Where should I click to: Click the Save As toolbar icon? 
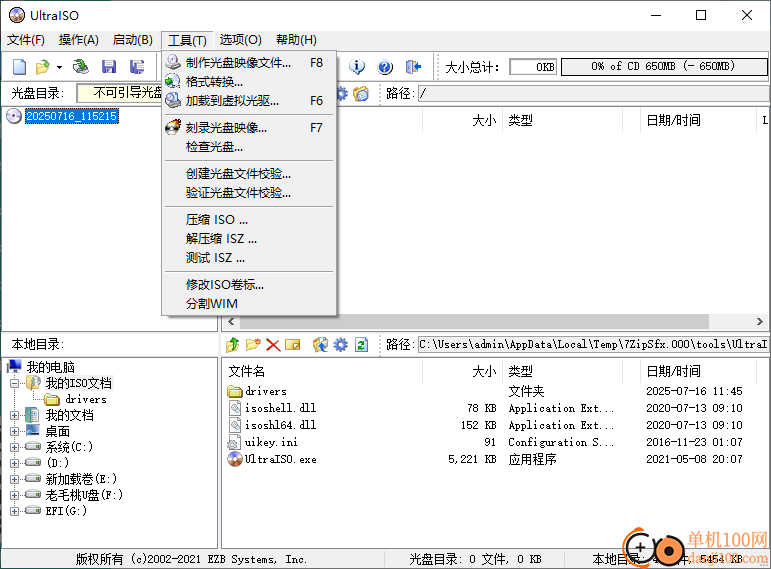click(137, 67)
